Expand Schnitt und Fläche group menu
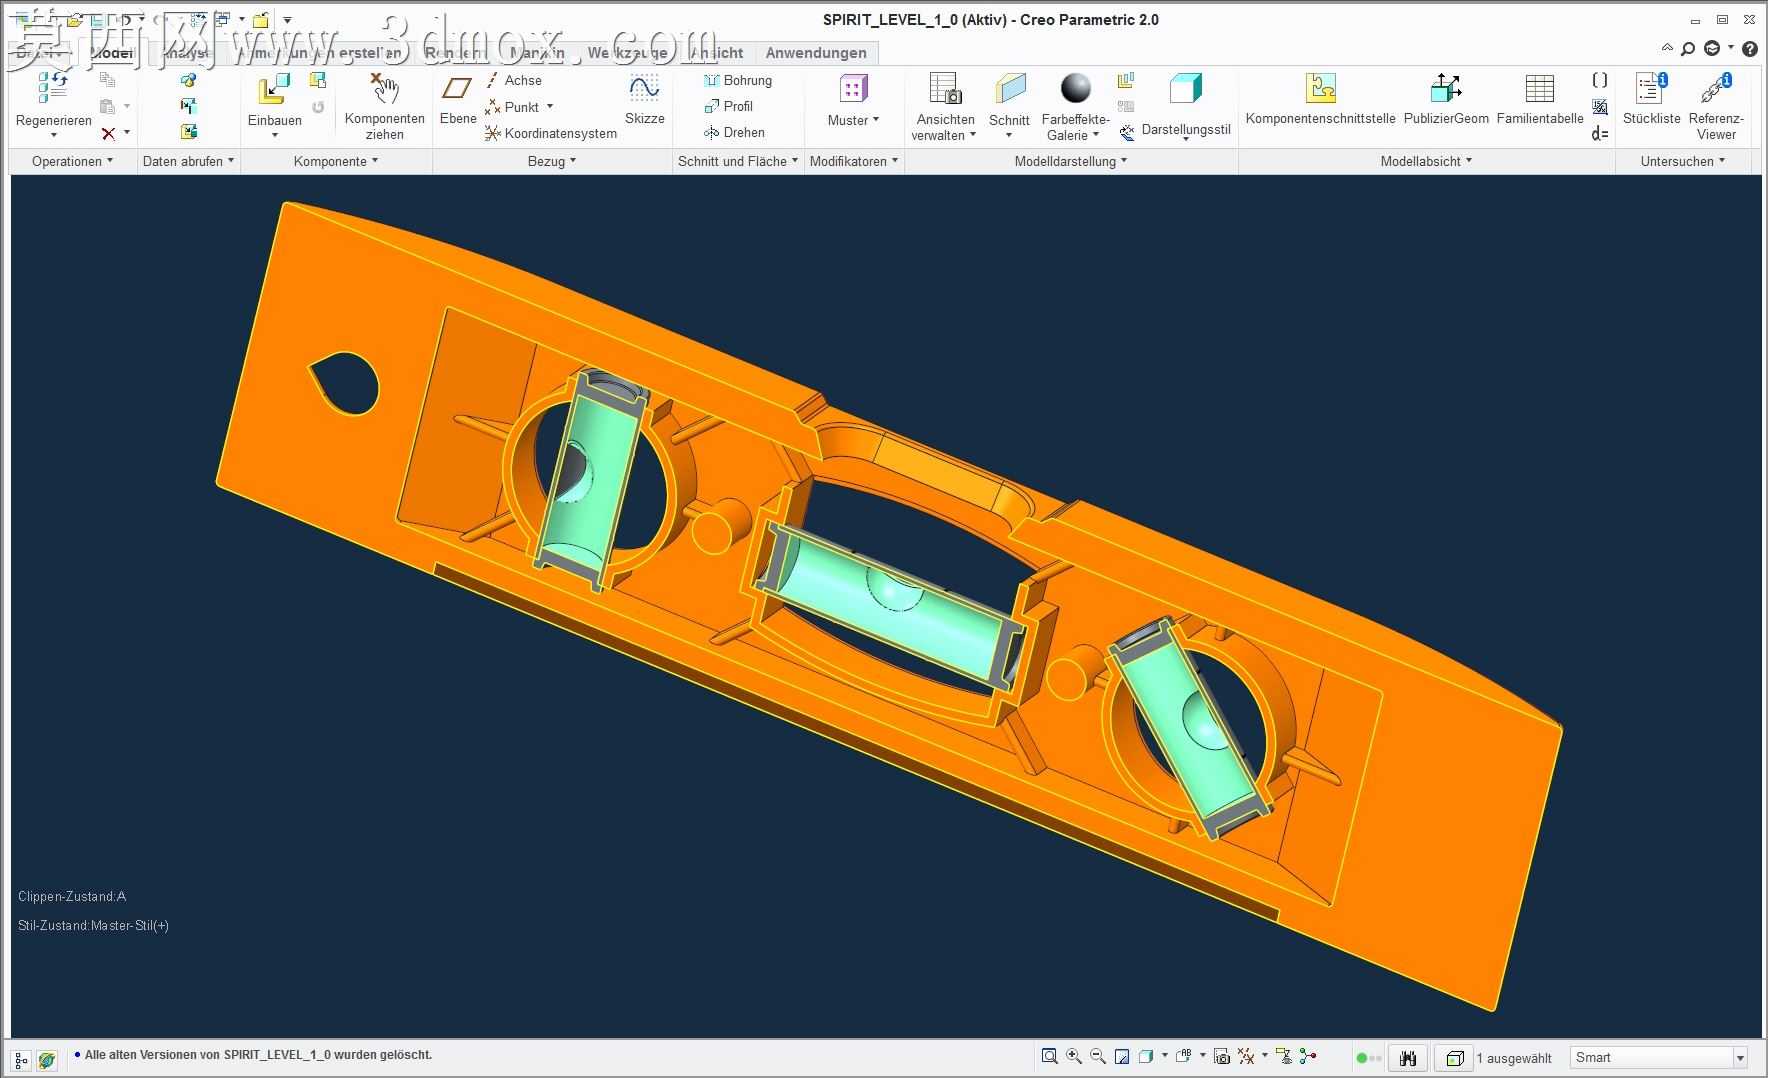Image resolution: width=1768 pixels, height=1078 pixels. pyautogui.click(x=738, y=161)
